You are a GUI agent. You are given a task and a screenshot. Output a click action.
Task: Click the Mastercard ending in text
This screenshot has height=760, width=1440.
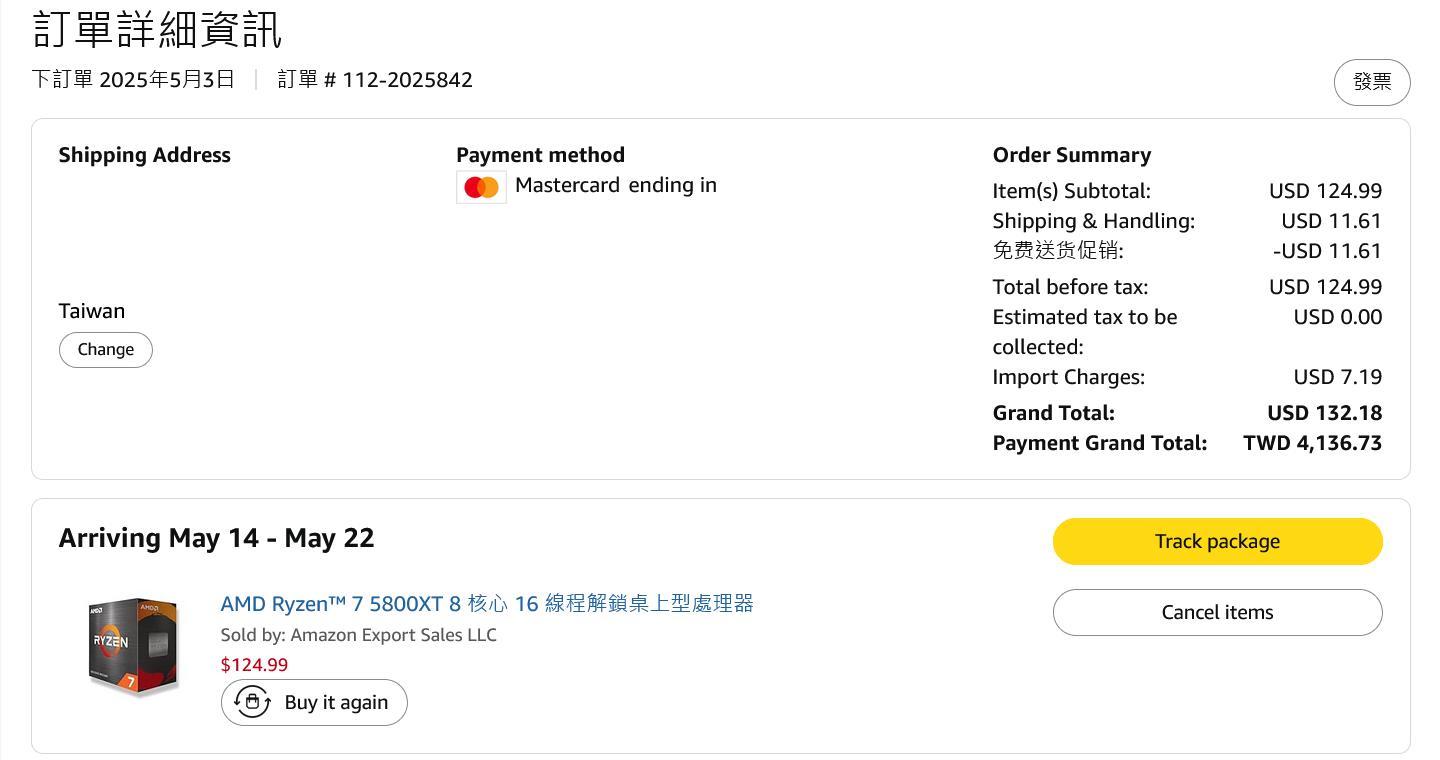[x=616, y=185]
